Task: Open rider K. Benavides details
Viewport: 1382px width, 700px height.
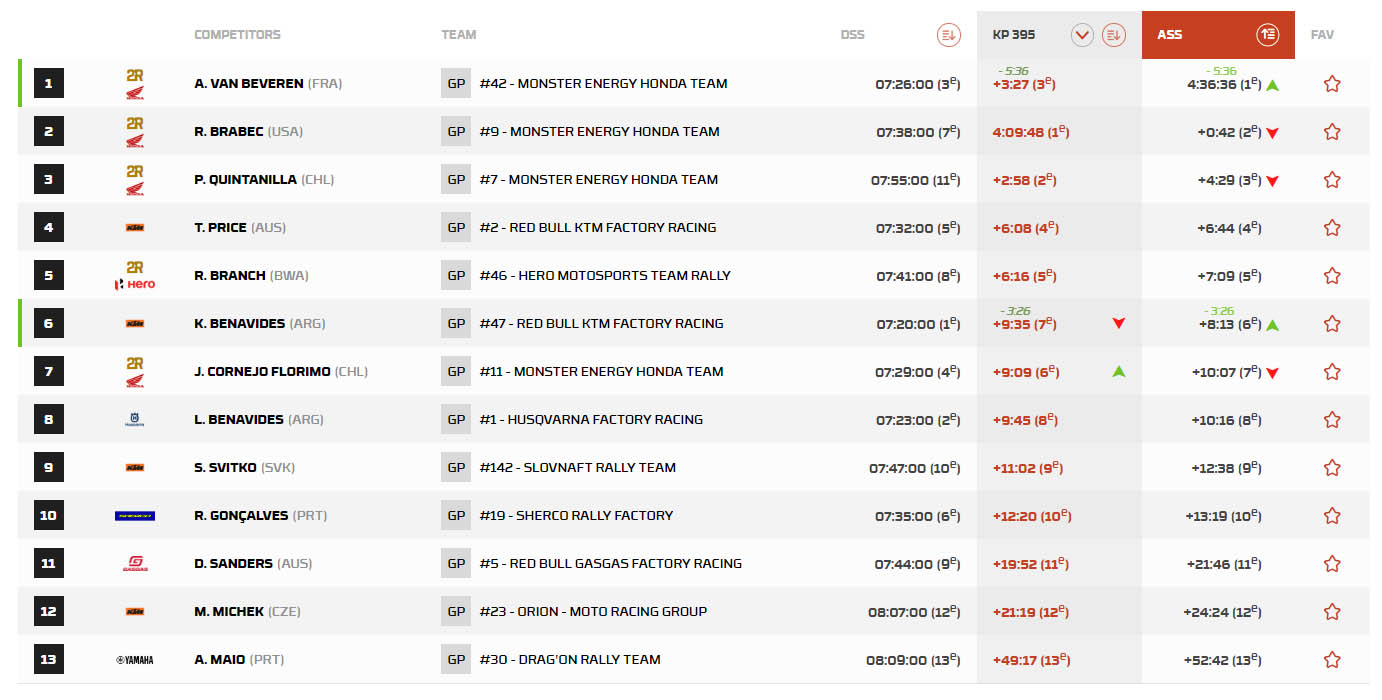Action: [241, 324]
